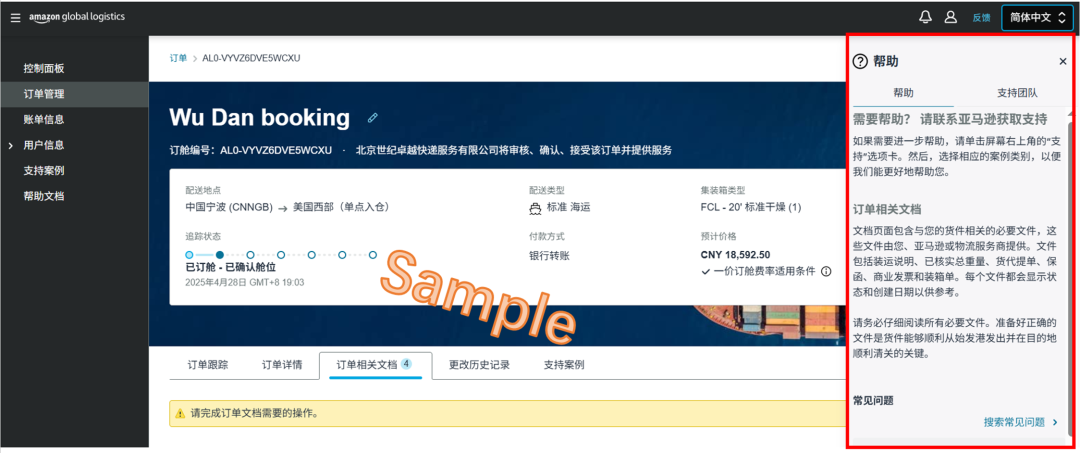
Task: Click price CNY 18,592.50
Action: (x=735, y=255)
